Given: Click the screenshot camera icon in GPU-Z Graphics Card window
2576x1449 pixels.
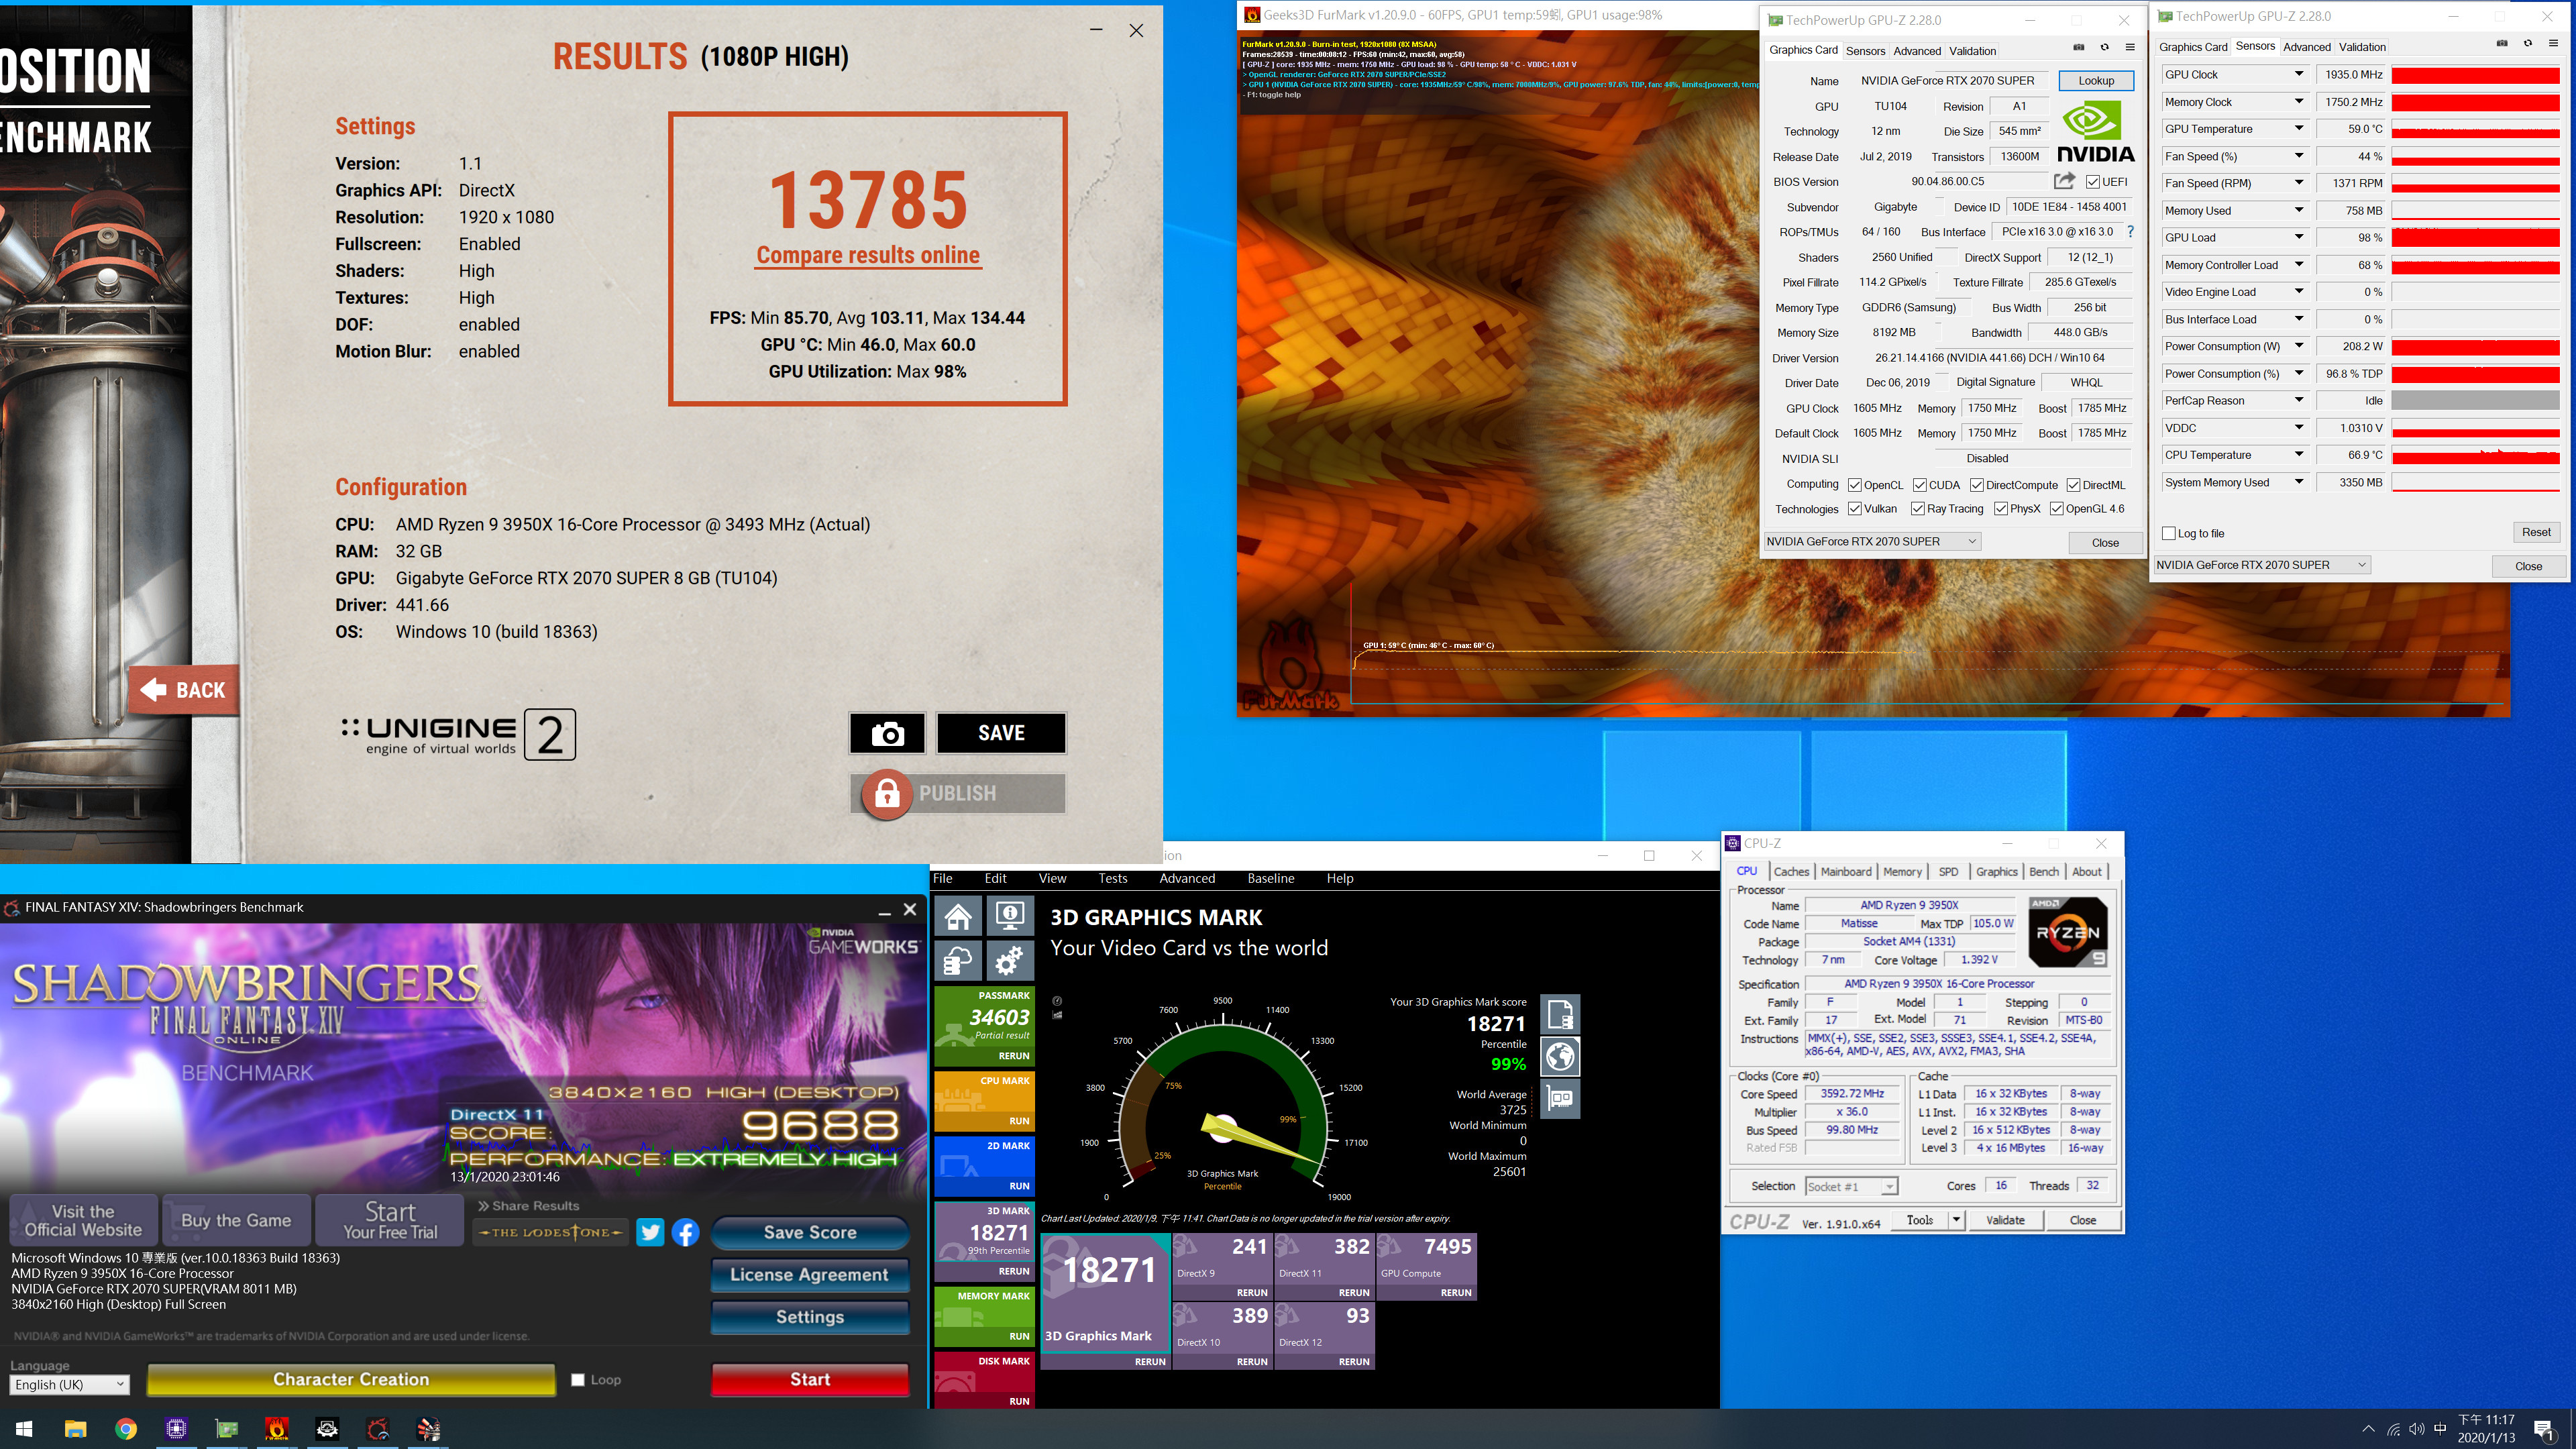Looking at the screenshot, I should pyautogui.click(x=2078, y=47).
